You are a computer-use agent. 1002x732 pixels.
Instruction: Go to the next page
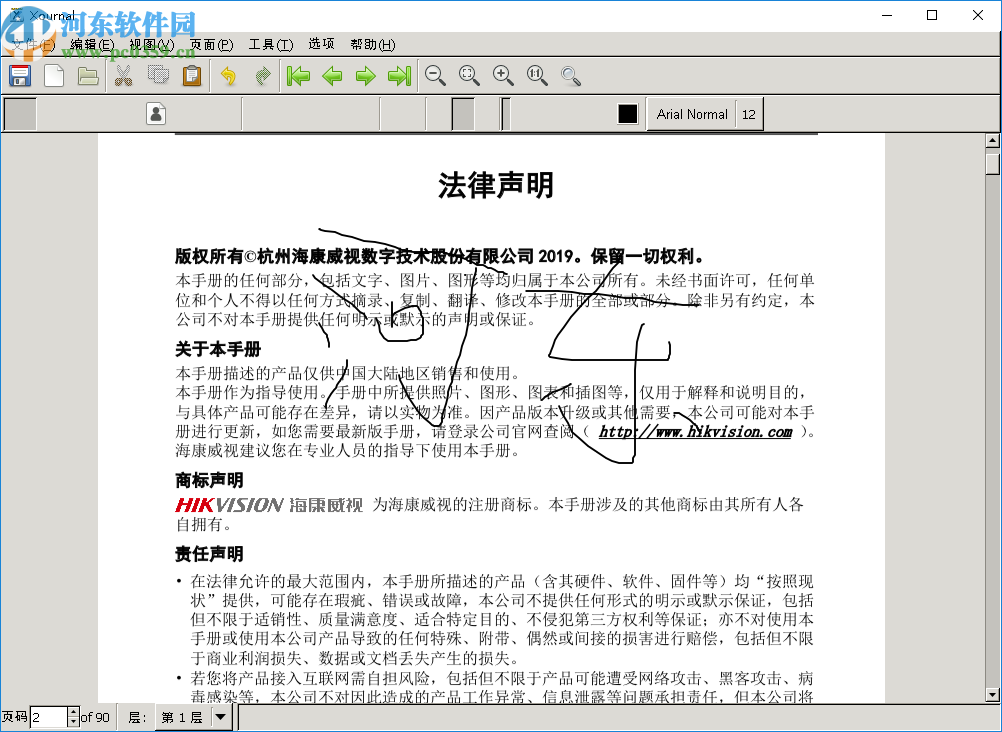click(366, 76)
